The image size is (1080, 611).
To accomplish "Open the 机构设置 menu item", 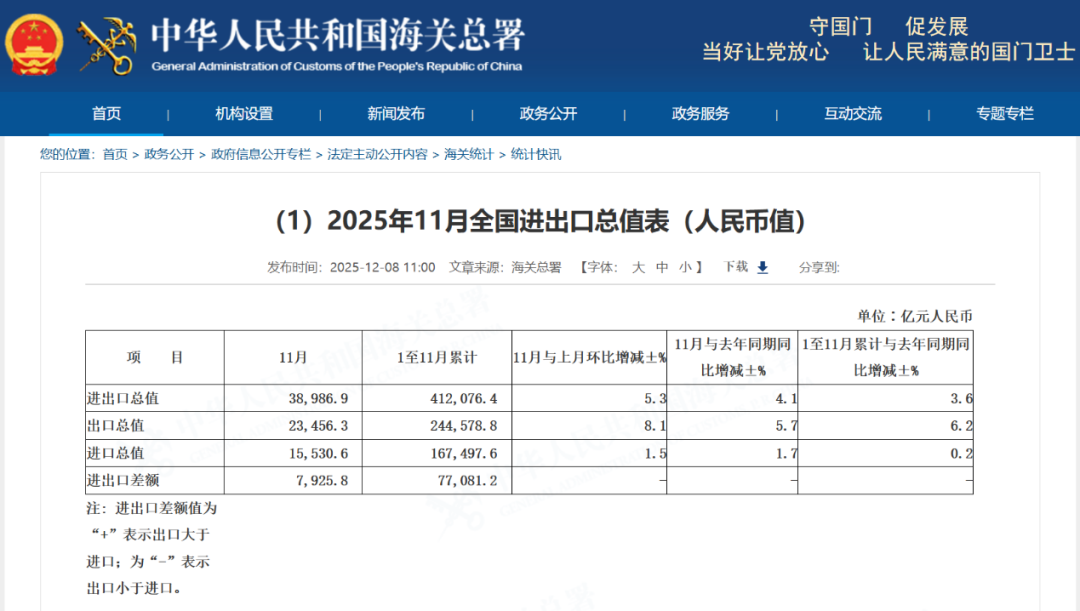I will click(243, 114).
